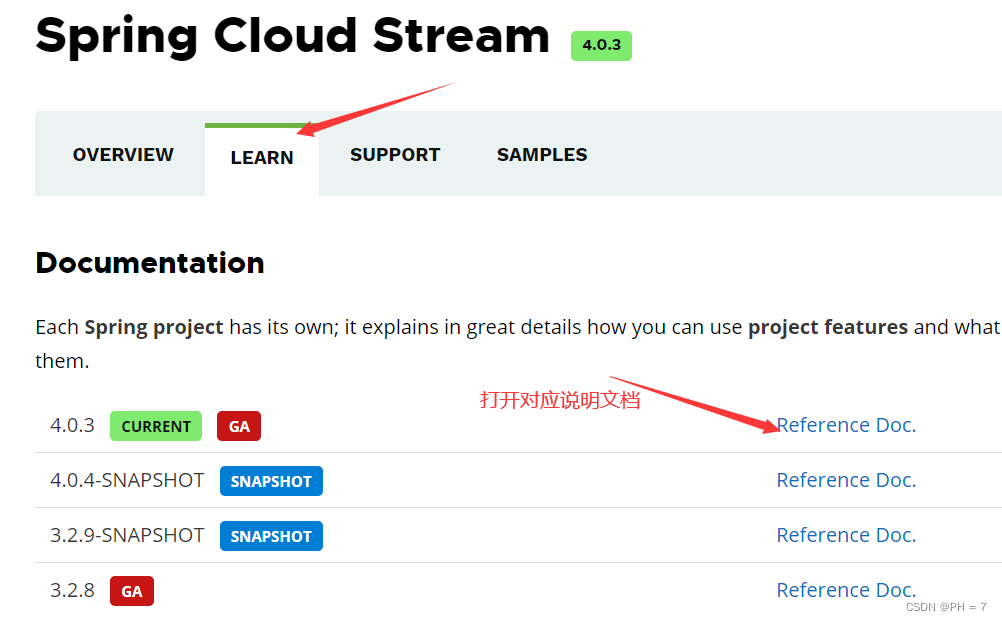Screen dimensions: 1002x621
Task: Open Reference Doc for 4.0.4-SNAPSHOT
Action: point(845,480)
